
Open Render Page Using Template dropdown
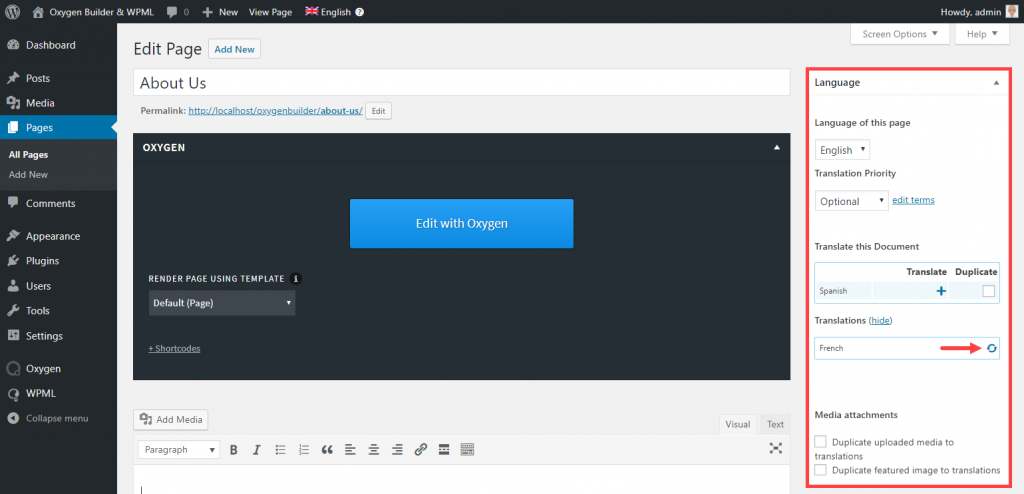[x=222, y=303]
